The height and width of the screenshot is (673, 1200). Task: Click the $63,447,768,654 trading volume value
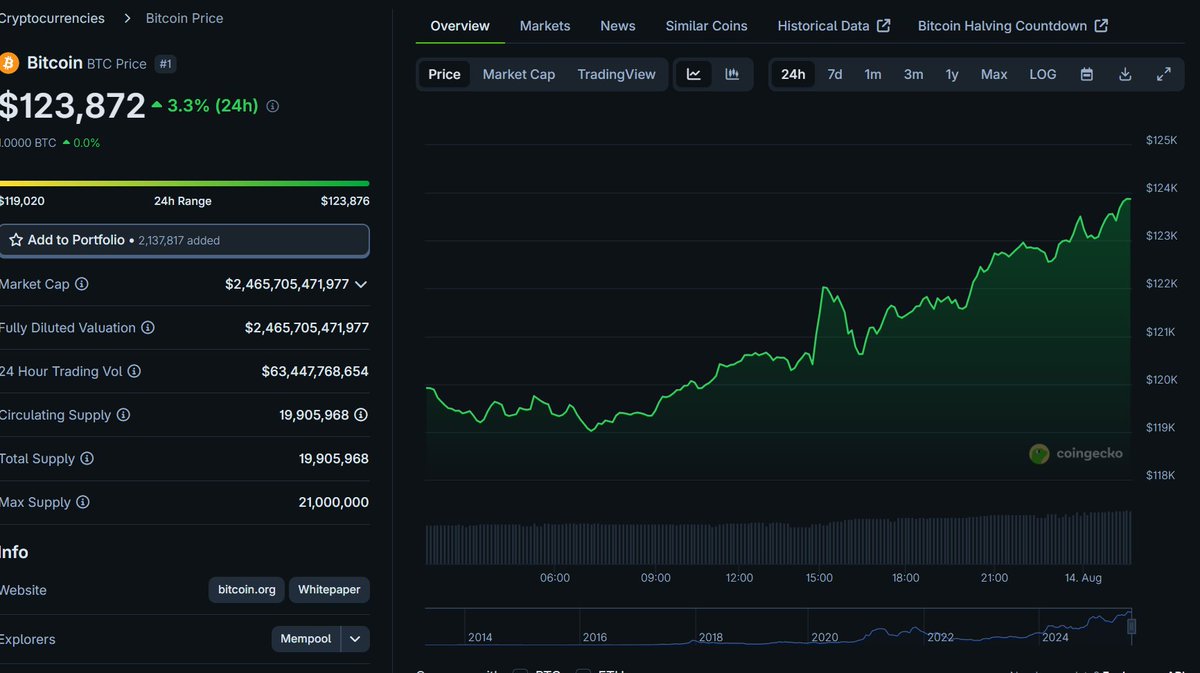[315, 371]
